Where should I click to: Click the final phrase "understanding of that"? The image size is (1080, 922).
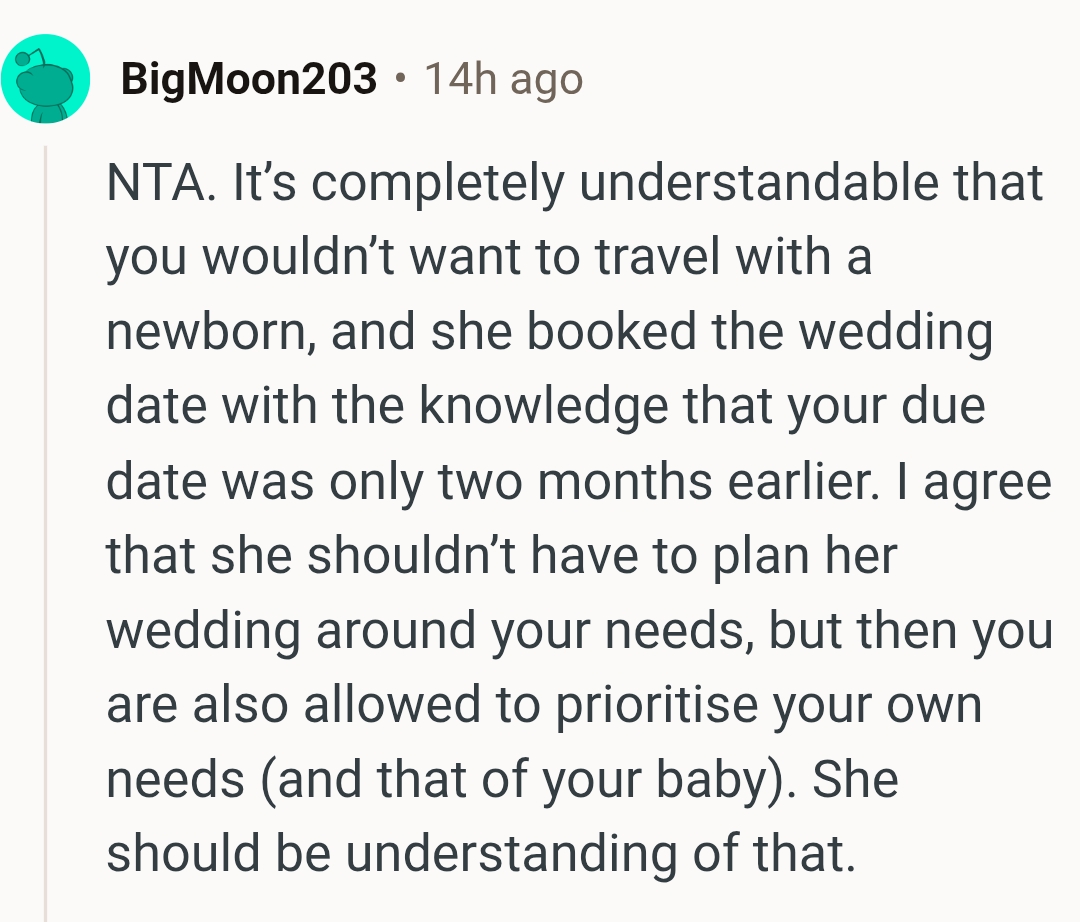point(599,853)
